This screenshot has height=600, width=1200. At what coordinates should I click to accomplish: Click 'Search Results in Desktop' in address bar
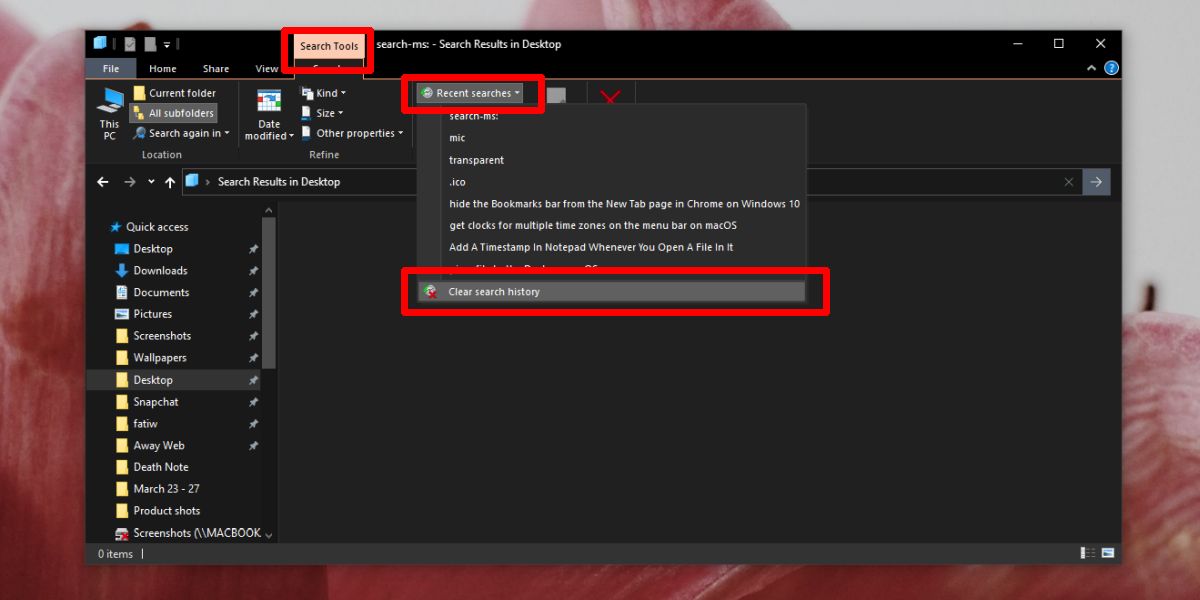click(279, 182)
